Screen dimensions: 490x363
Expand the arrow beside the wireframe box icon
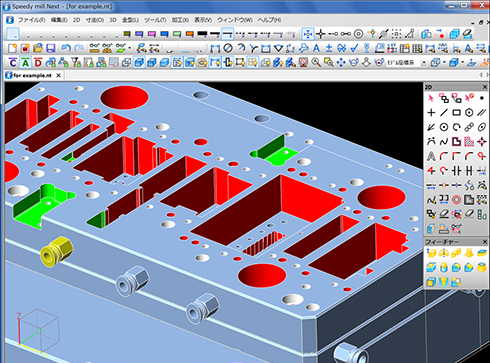445,63
